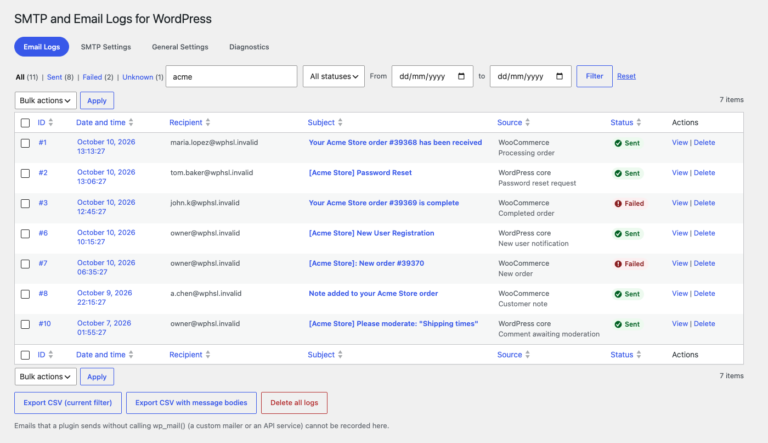
Task: Open the bottom Bulk actions dropdown
Action: click(46, 377)
